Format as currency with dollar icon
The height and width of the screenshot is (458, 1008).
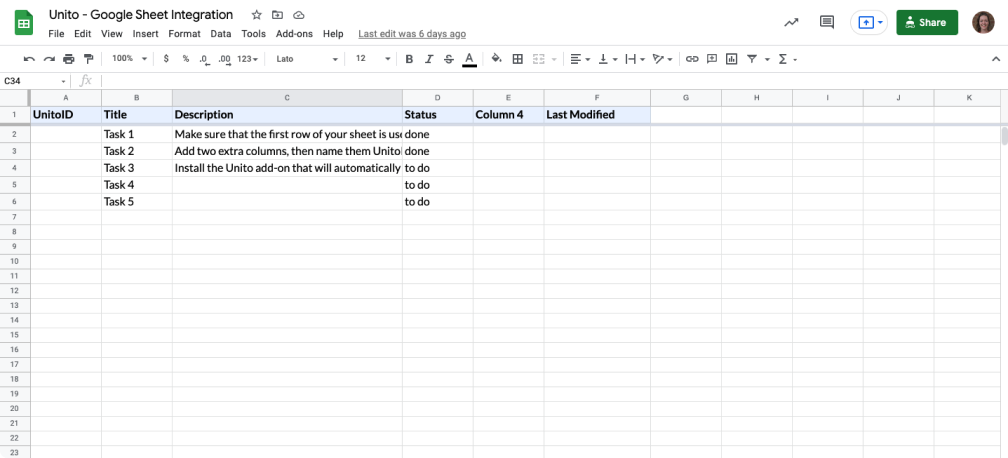(166, 59)
